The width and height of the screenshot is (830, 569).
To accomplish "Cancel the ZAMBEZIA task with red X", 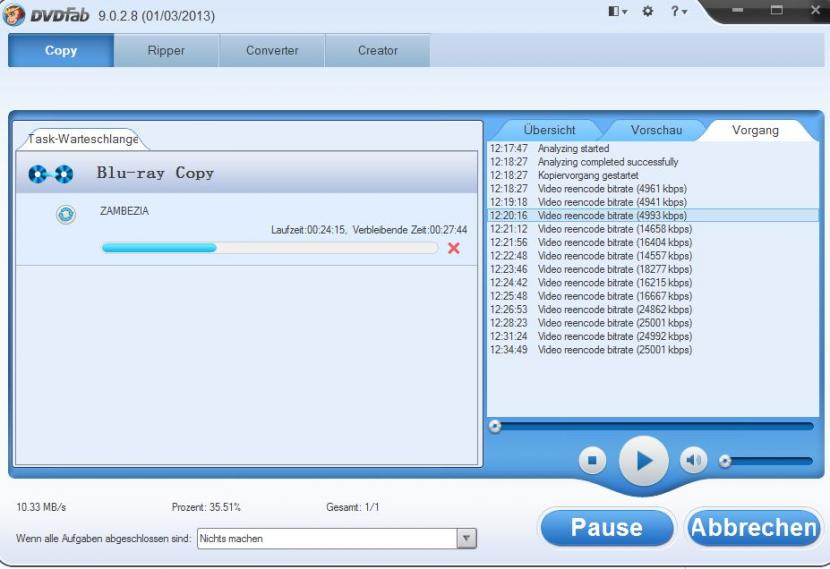I will (x=454, y=248).
